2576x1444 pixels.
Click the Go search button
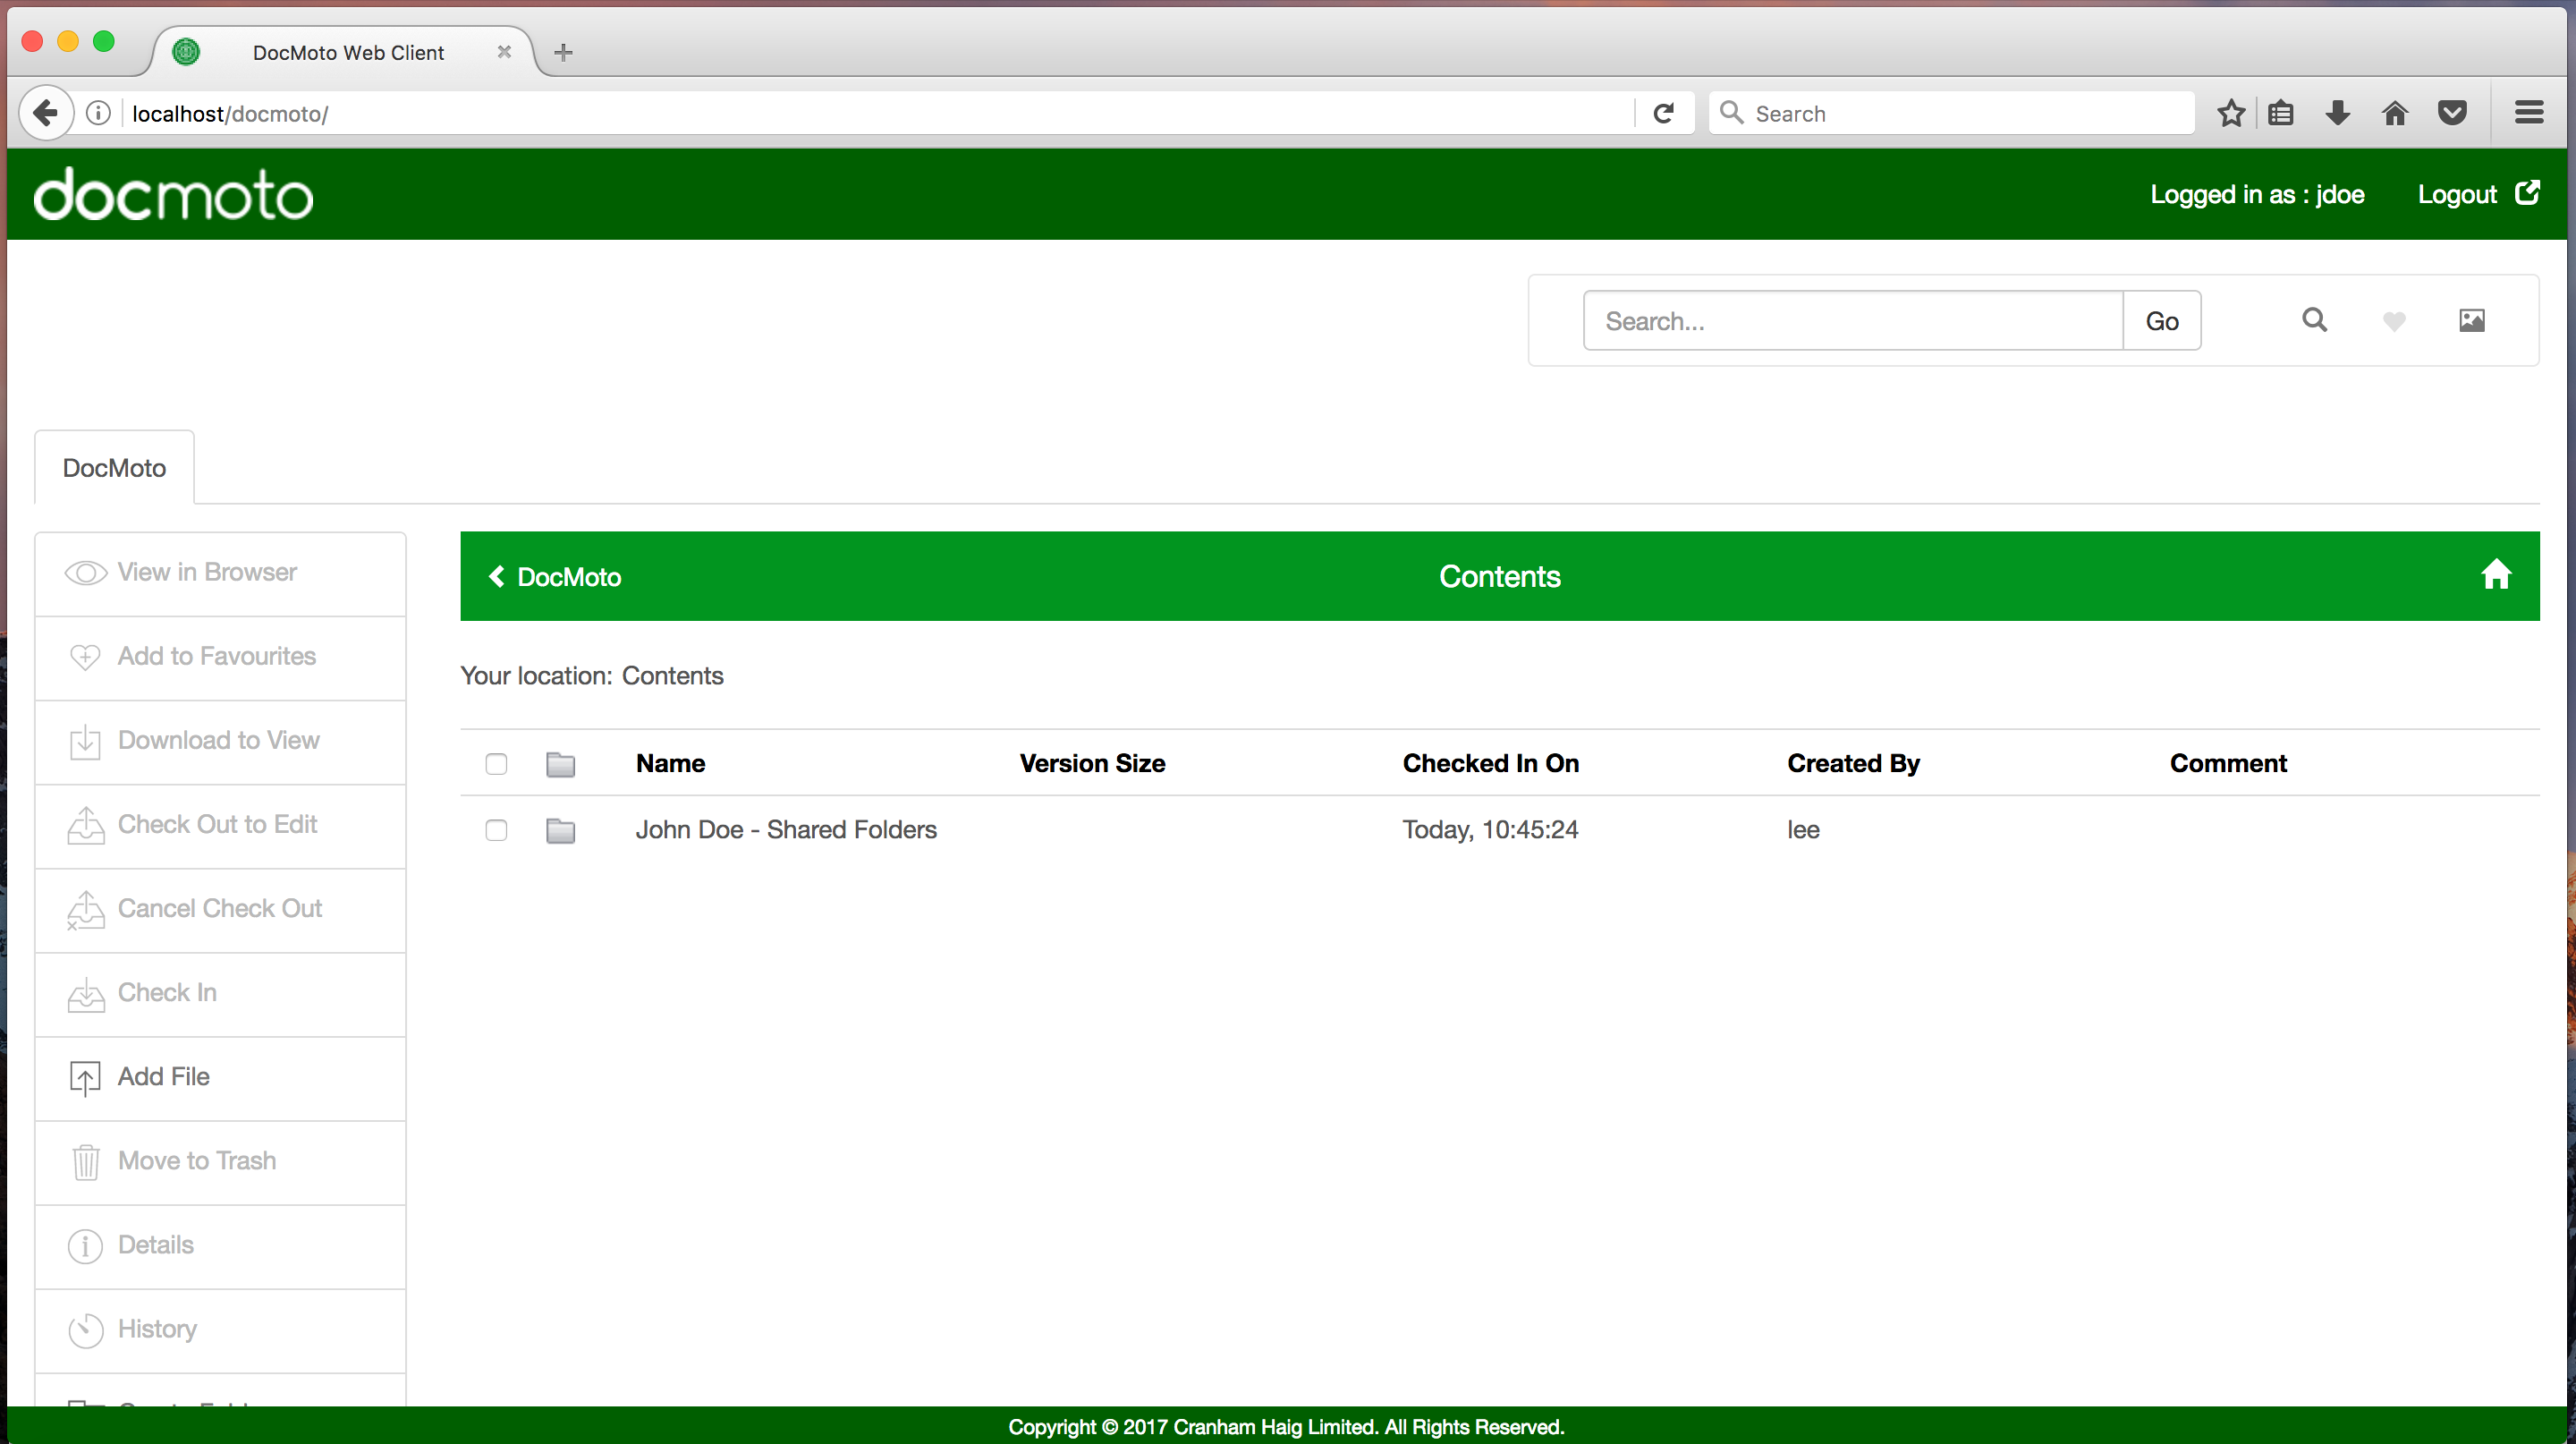[2162, 321]
